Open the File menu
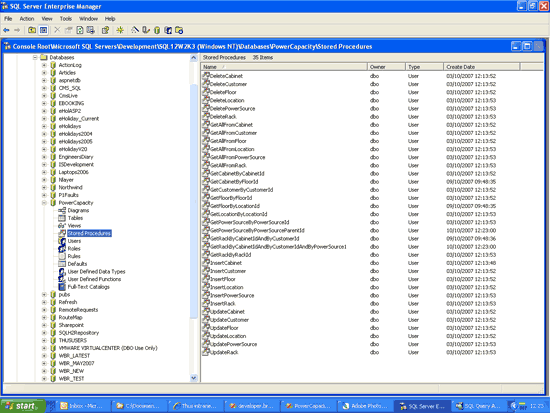550x413 pixels. [x=8, y=19]
